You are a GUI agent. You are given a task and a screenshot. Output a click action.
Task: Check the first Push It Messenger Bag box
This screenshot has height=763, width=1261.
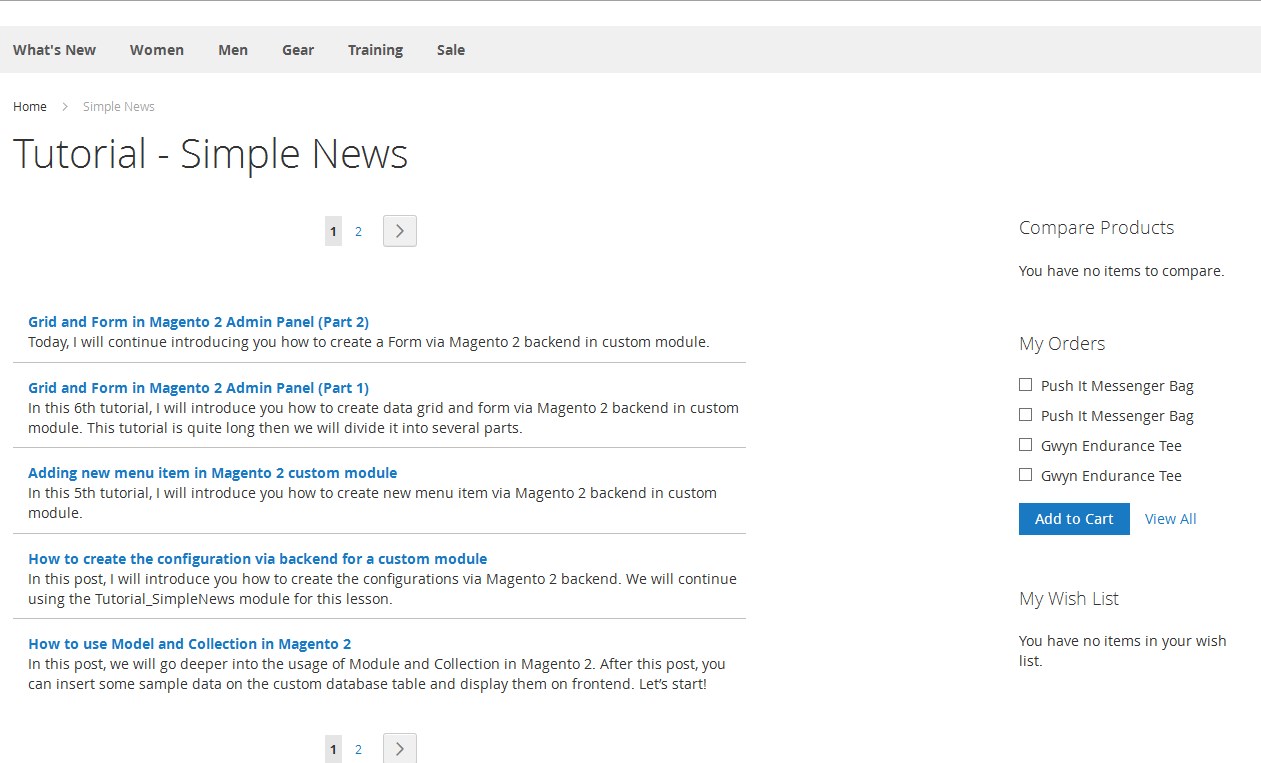click(1025, 385)
